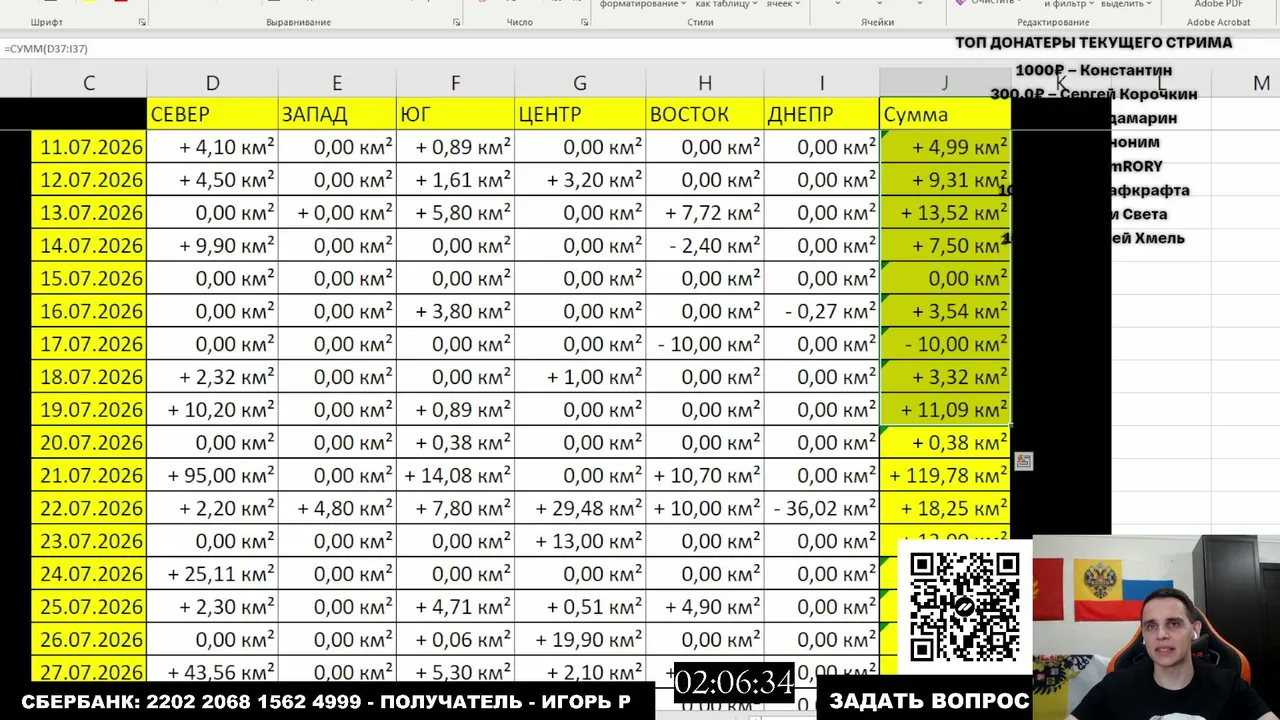
Task: Select the + 29,48 км² cell
Action: pos(580,509)
